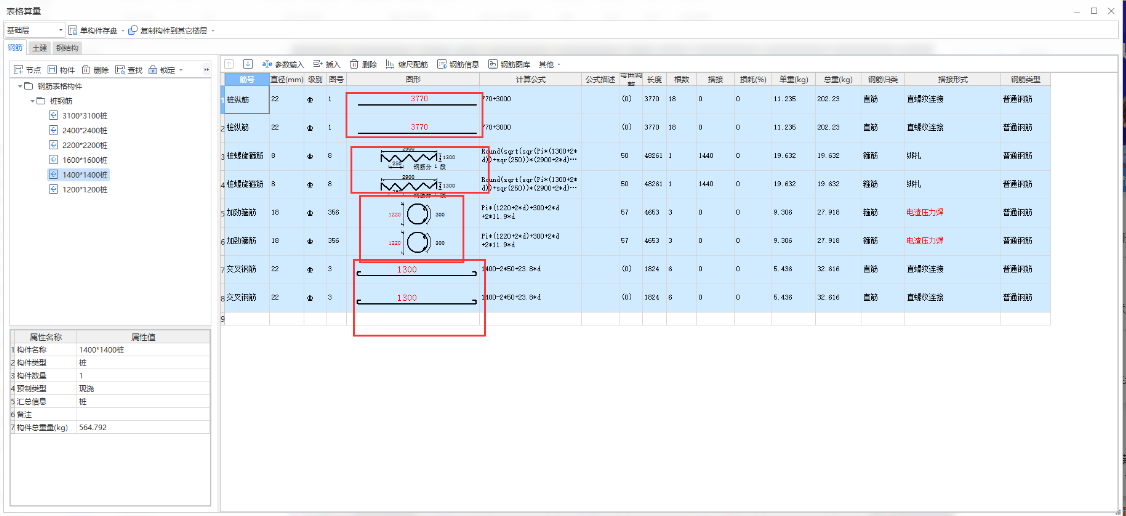Screen dimensions: 1126x516
Task: Click the 总重(kg) column header
Action: click(837, 79)
